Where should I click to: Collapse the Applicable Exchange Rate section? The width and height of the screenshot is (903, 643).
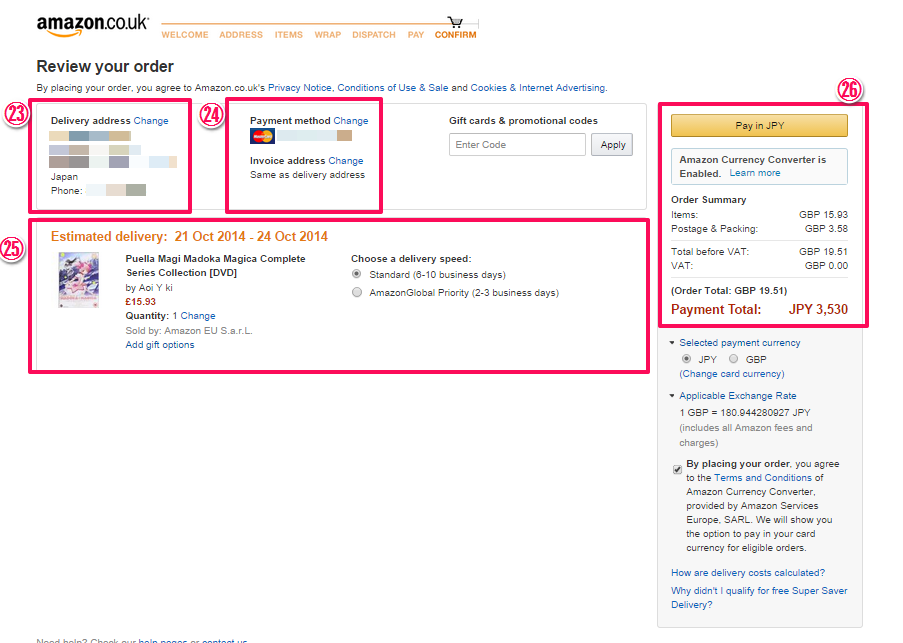pos(671,395)
